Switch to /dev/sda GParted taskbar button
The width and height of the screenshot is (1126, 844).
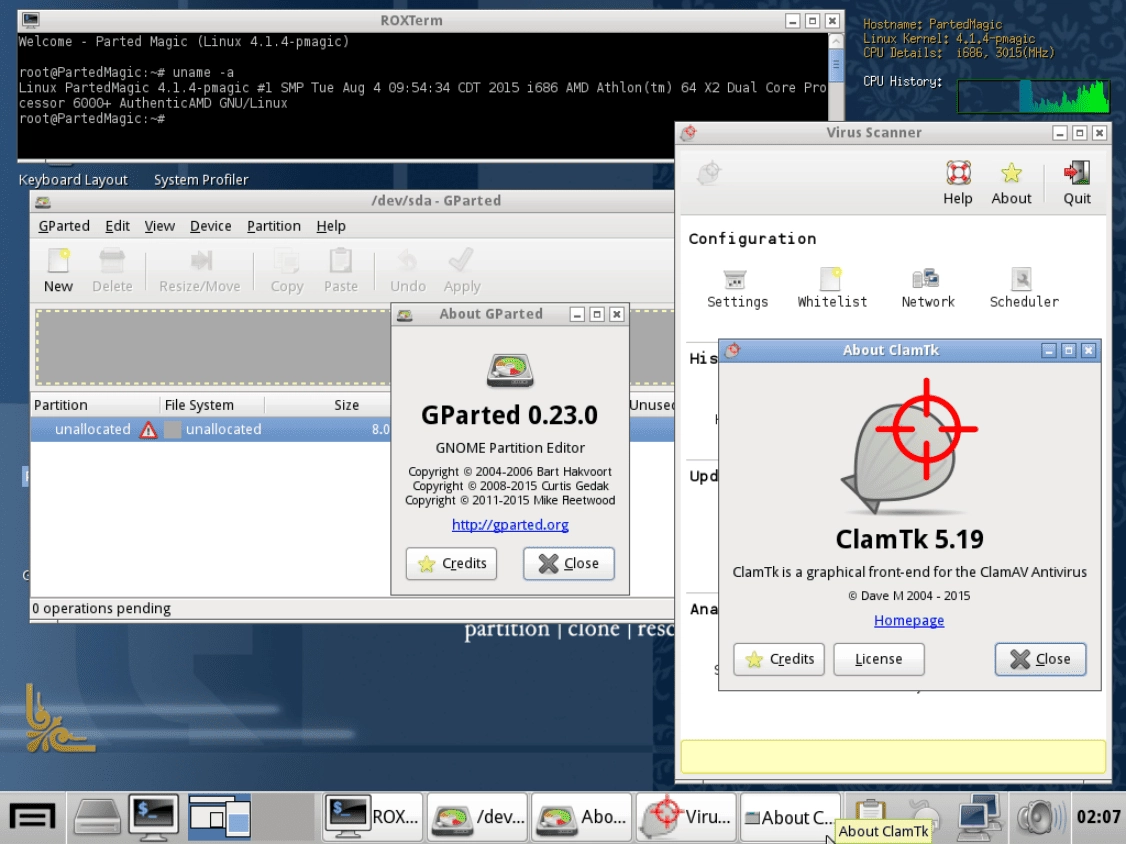[x=478, y=817]
